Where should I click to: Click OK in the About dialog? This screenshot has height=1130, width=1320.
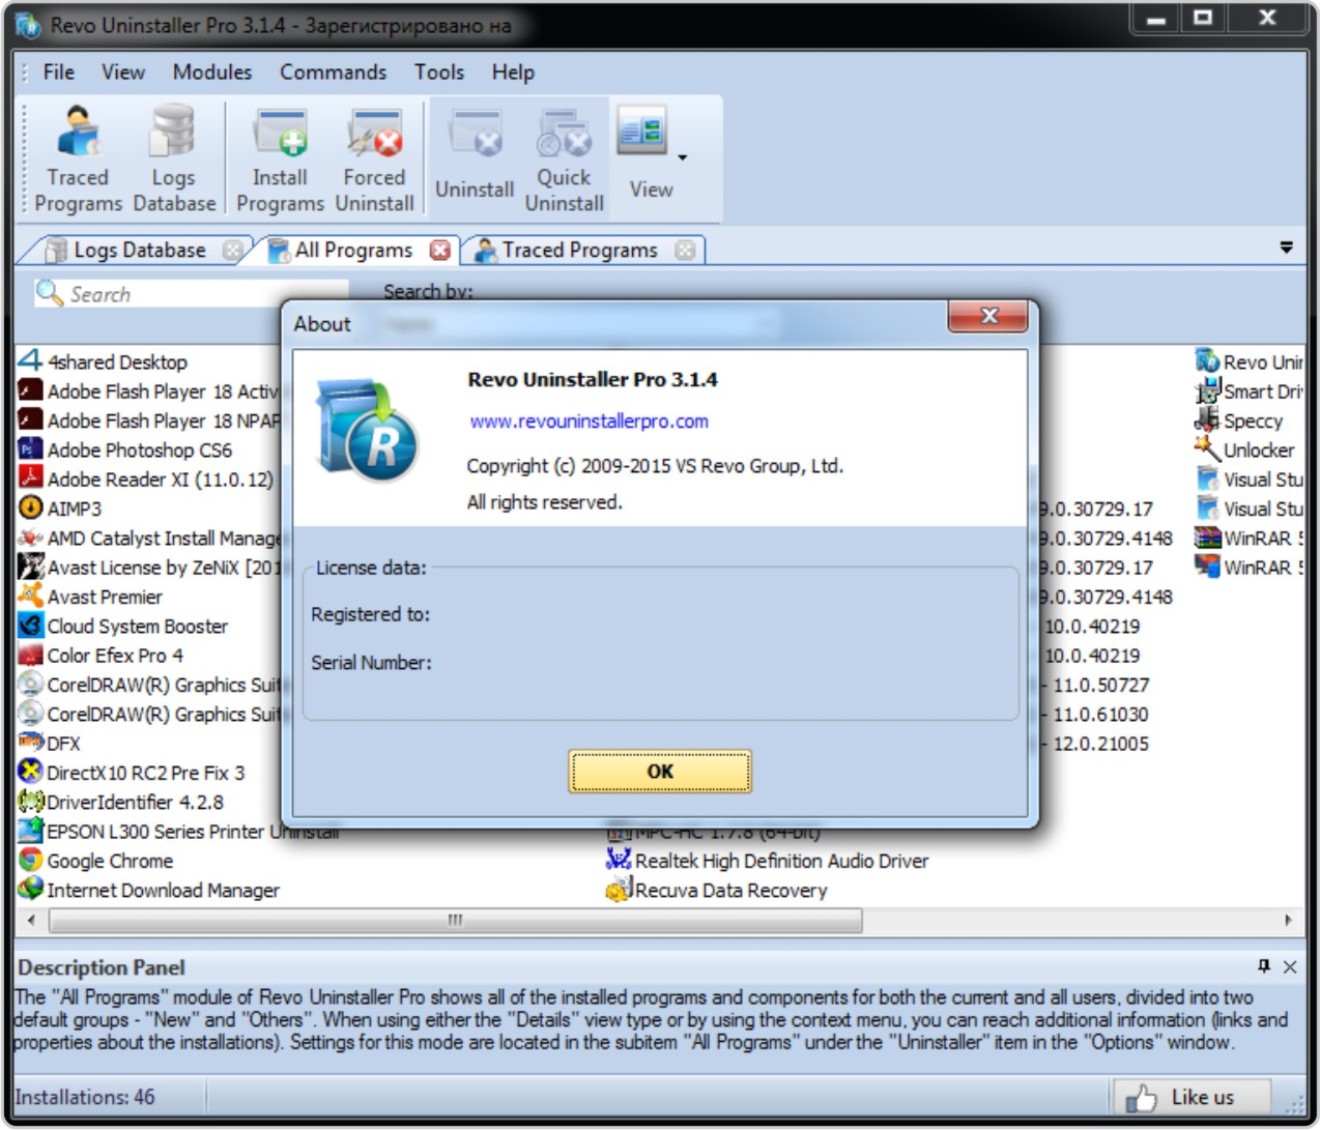pos(660,771)
